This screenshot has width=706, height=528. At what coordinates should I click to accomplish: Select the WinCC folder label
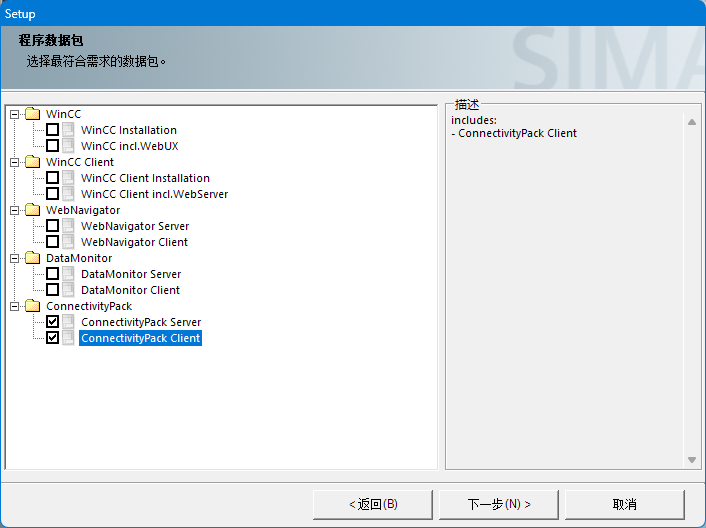click(63, 114)
